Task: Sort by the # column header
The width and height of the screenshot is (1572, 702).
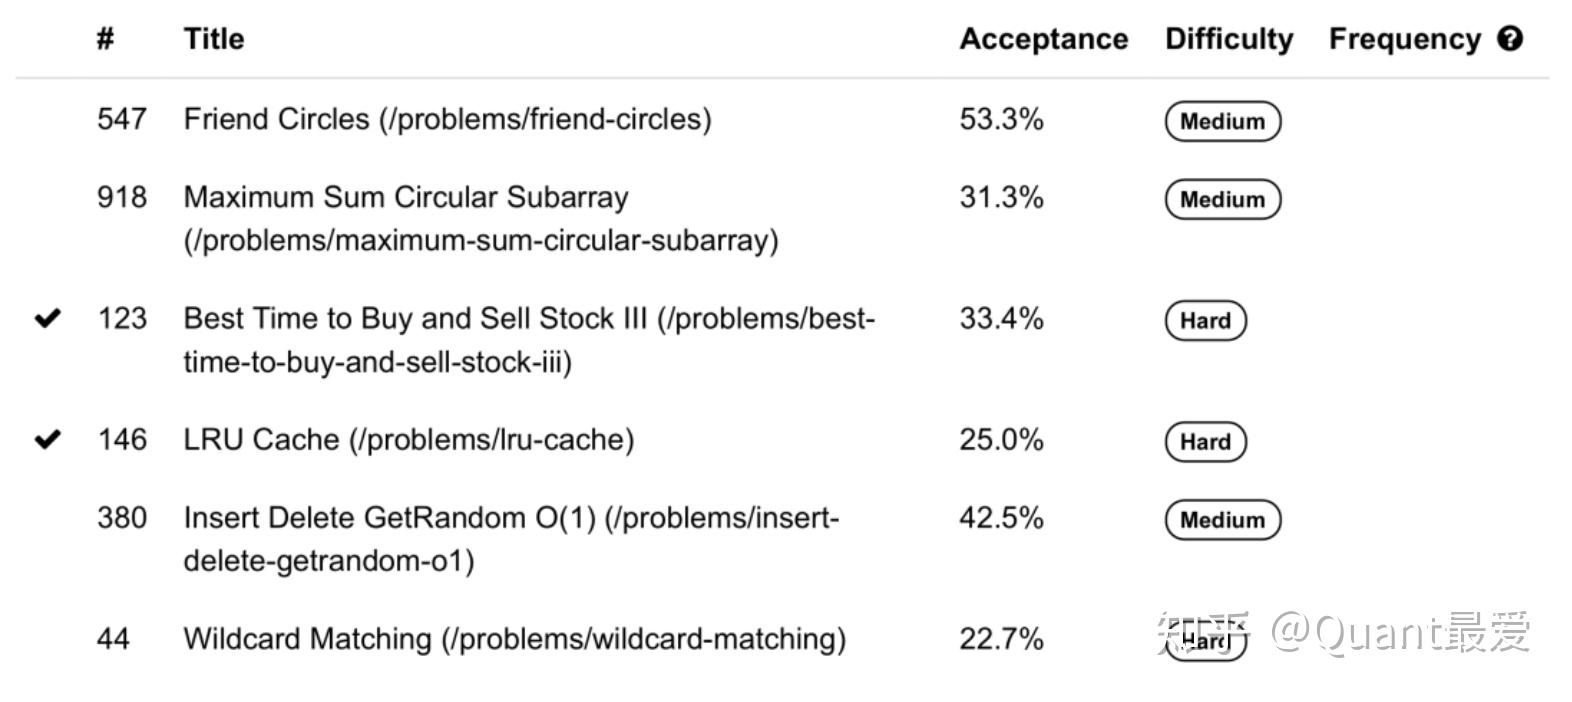Action: 105,39
